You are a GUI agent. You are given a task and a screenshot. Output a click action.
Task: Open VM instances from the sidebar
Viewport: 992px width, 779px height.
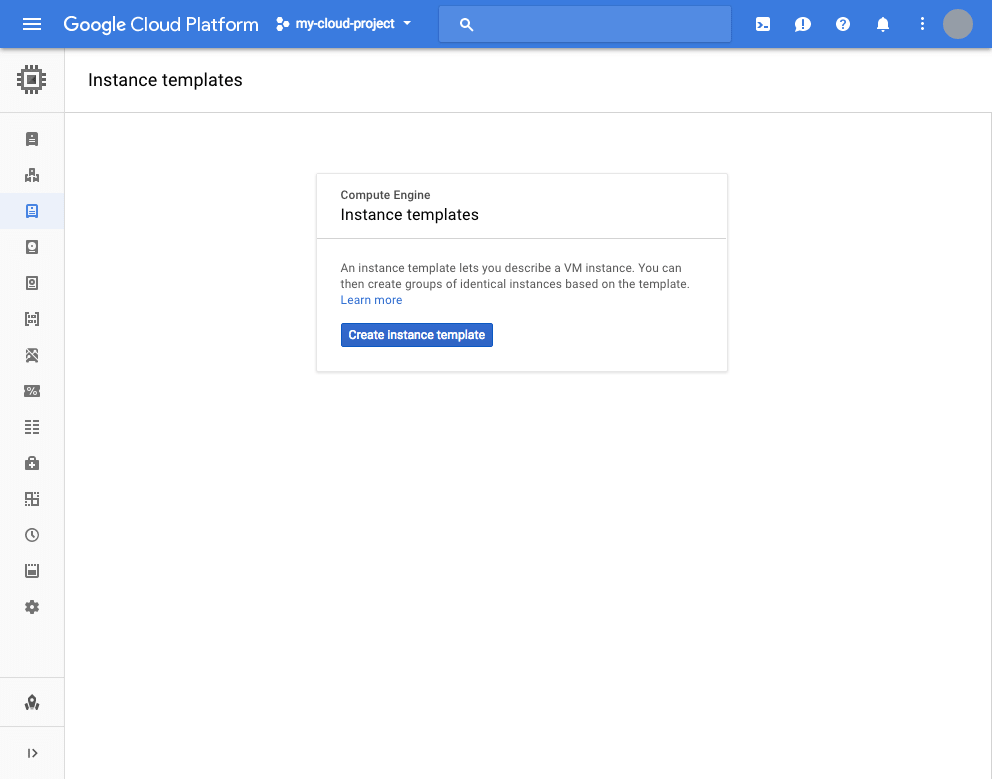click(32, 139)
